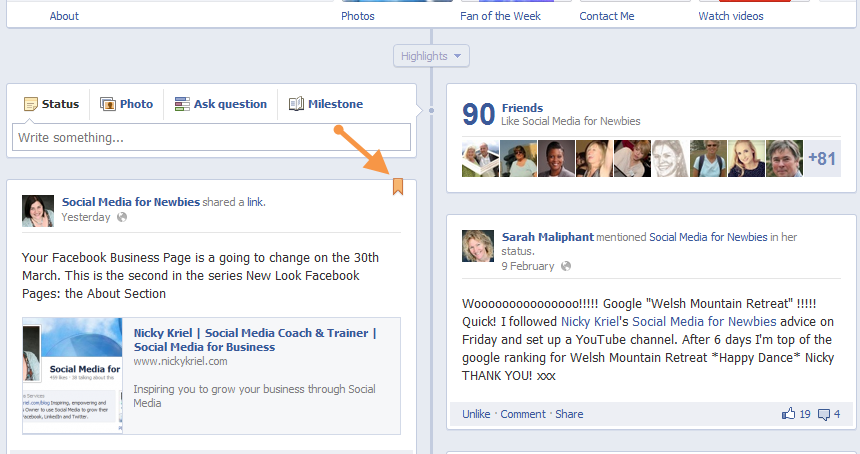The image size is (860, 454).
Task: Click the Social Media for Newbies profile picture
Action: pos(38,211)
